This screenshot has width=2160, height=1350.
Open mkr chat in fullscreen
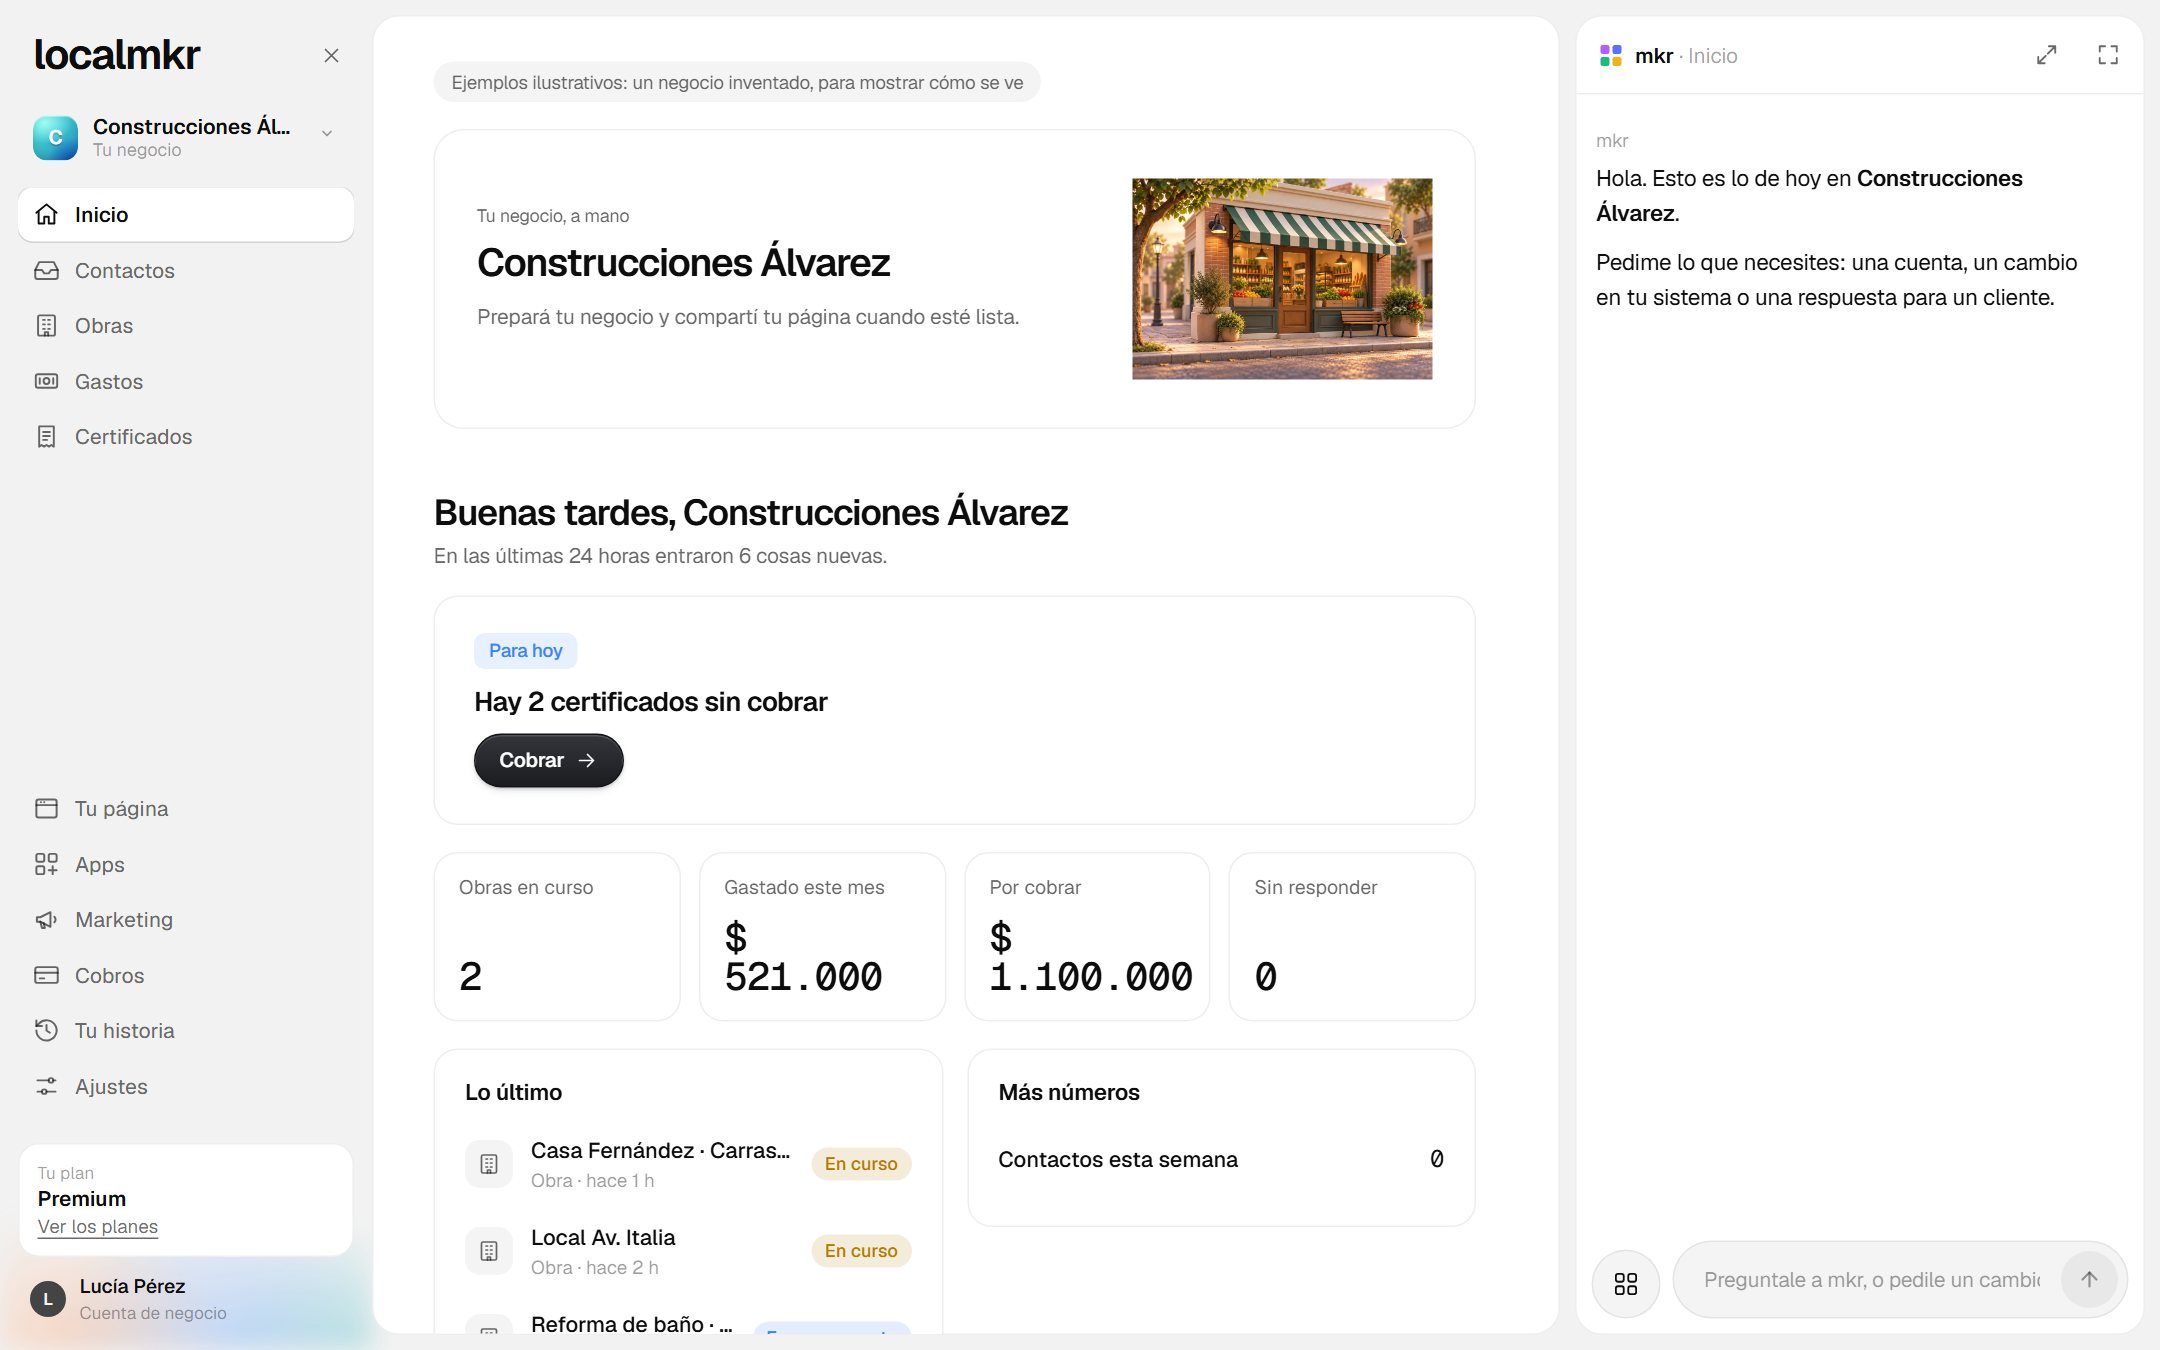[2108, 56]
